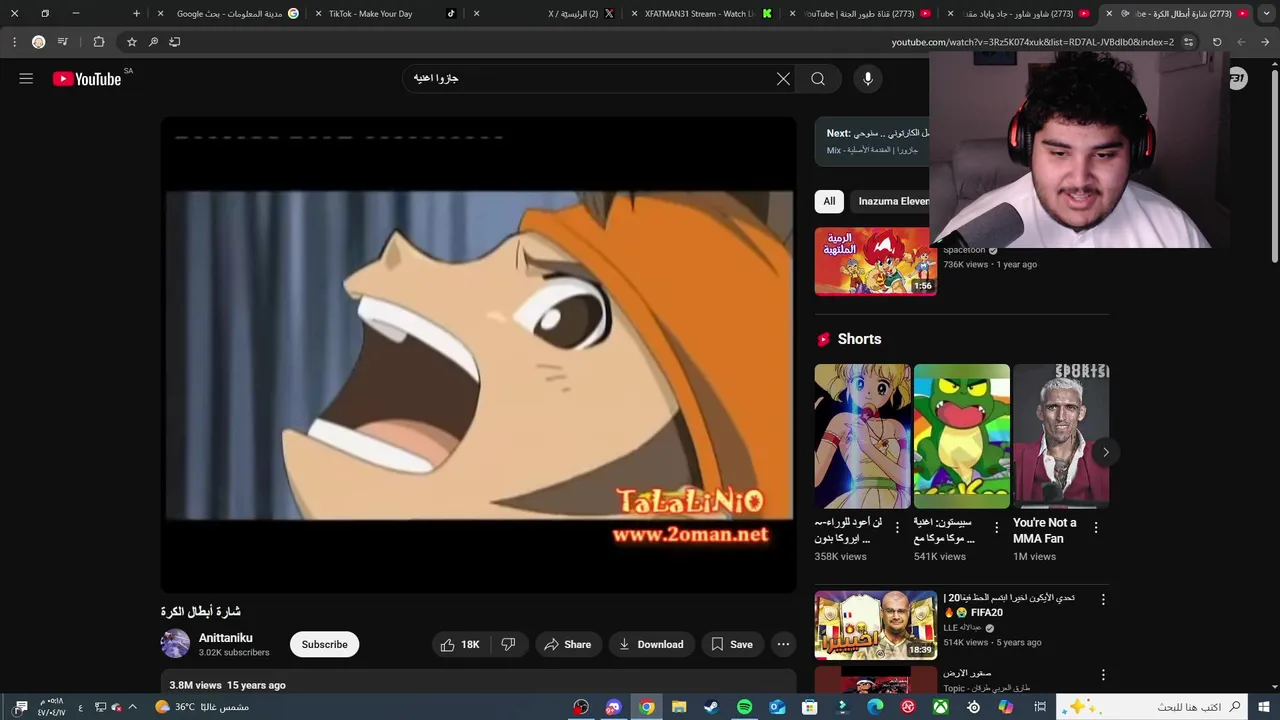Reload the page
Viewport: 1280px width, 720px height.
click(1217, 42)
